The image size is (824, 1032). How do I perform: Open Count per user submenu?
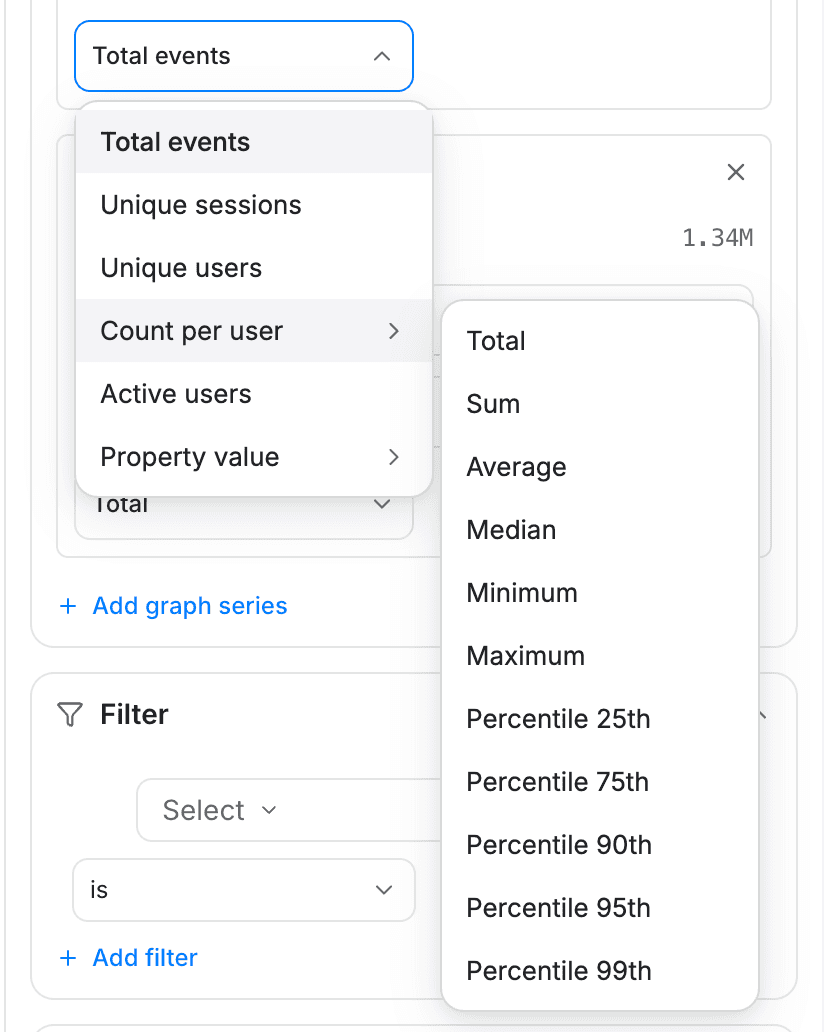tap(254, 330)
